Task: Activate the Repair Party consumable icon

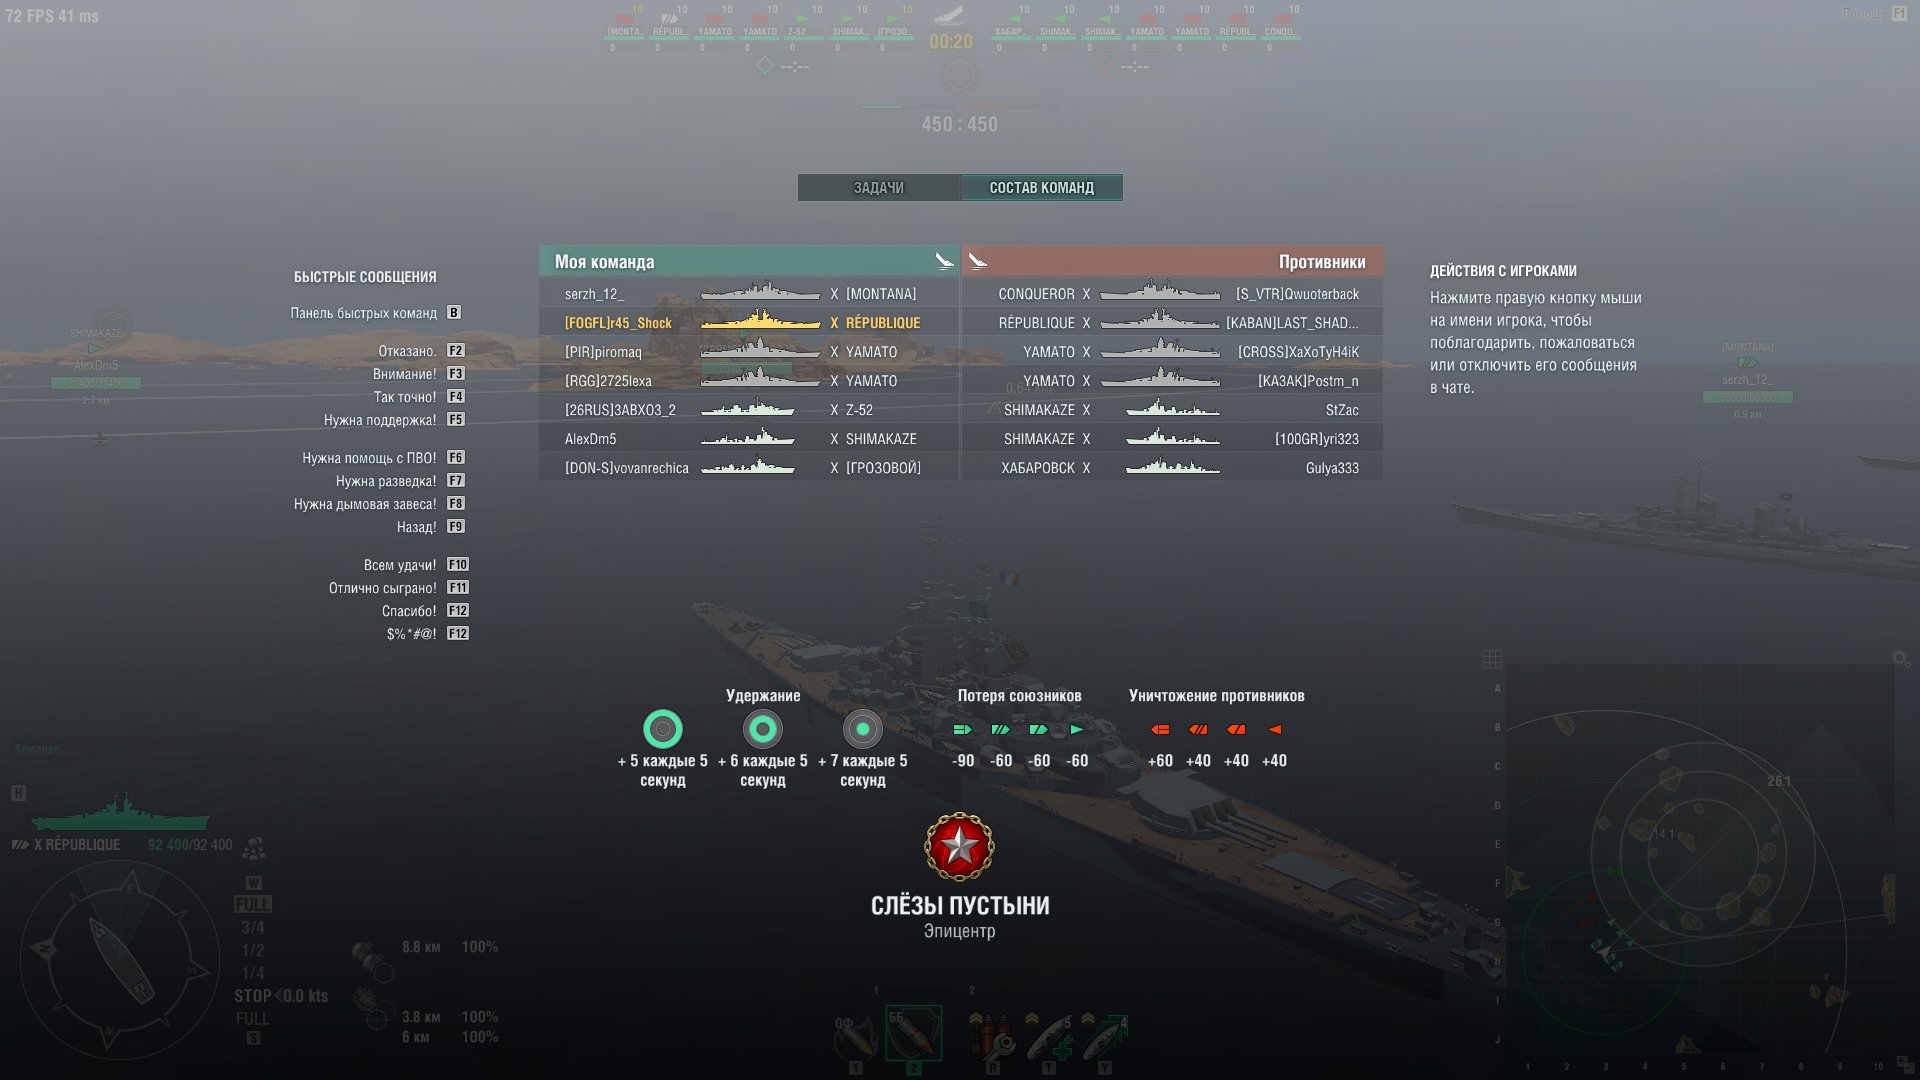Action: [x=1048, y=1037]
